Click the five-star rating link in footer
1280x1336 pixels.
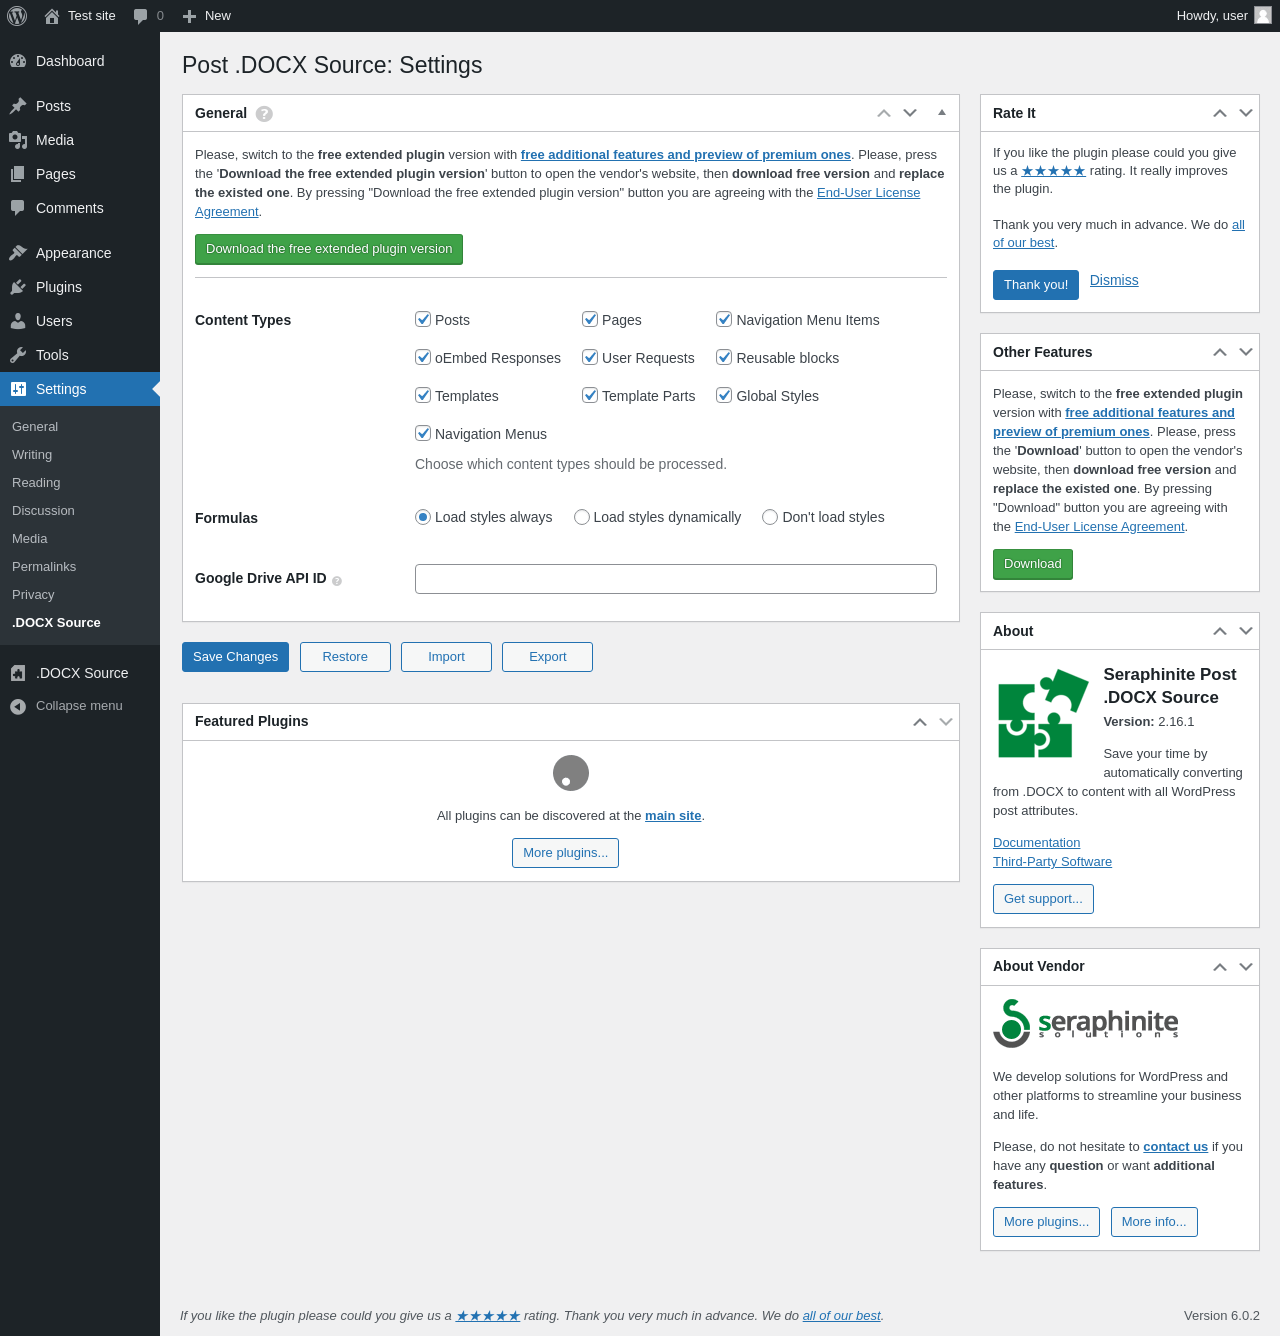488,1316
